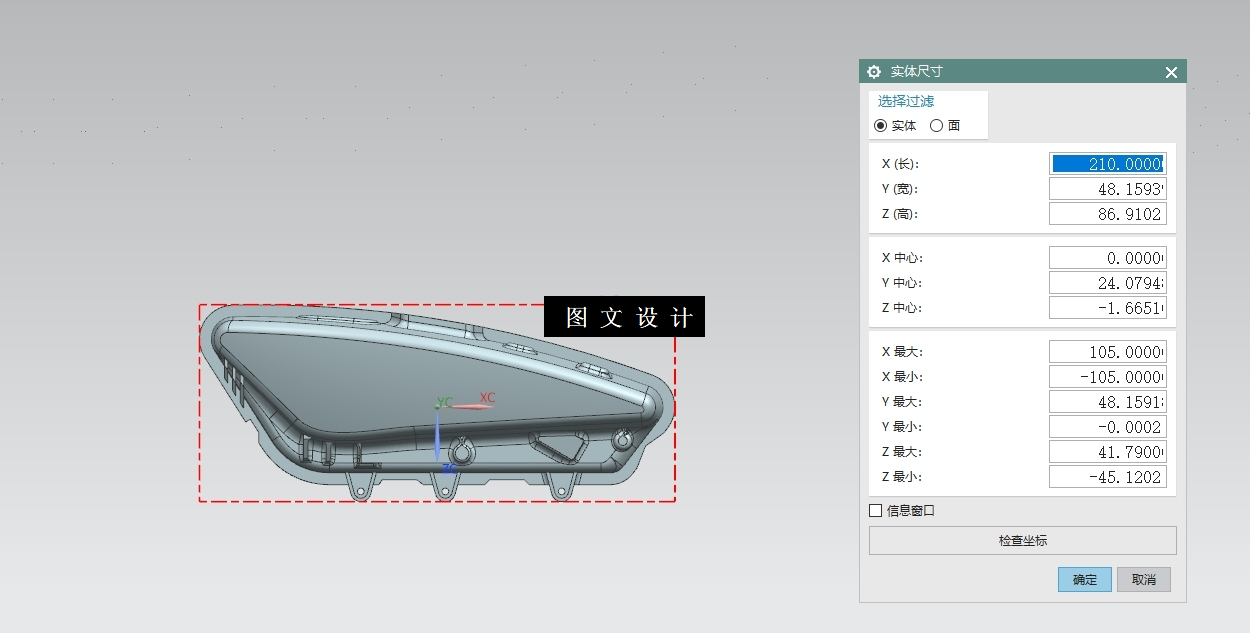
Task: Enable the 信息窗口 checkbox
Action: [x=876, y=511]
